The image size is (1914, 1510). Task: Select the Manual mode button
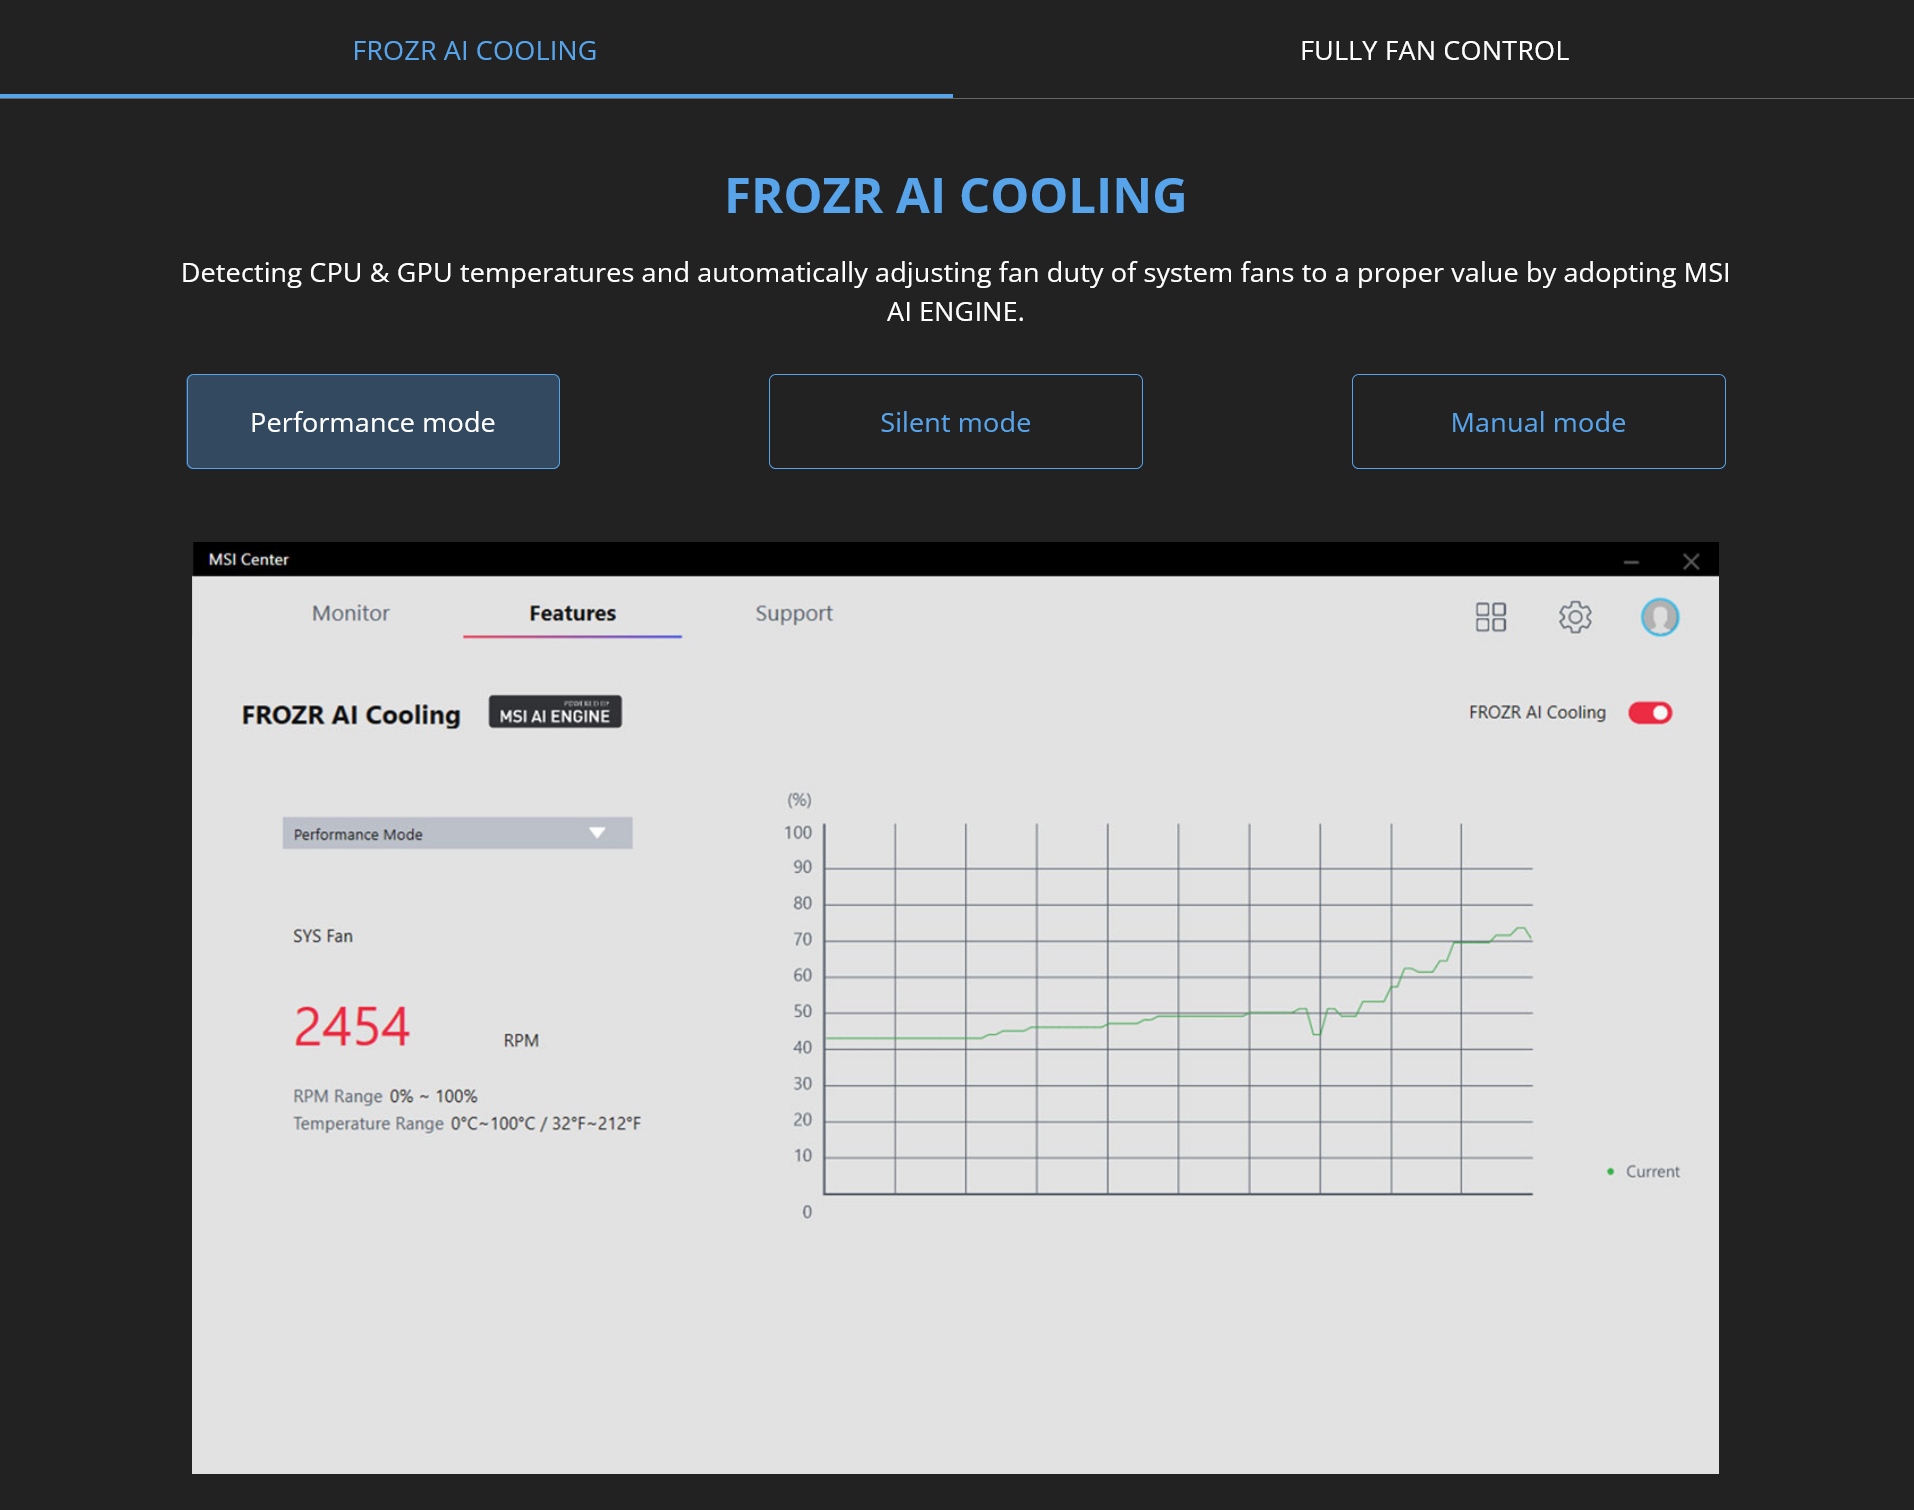click(1538, 422)
